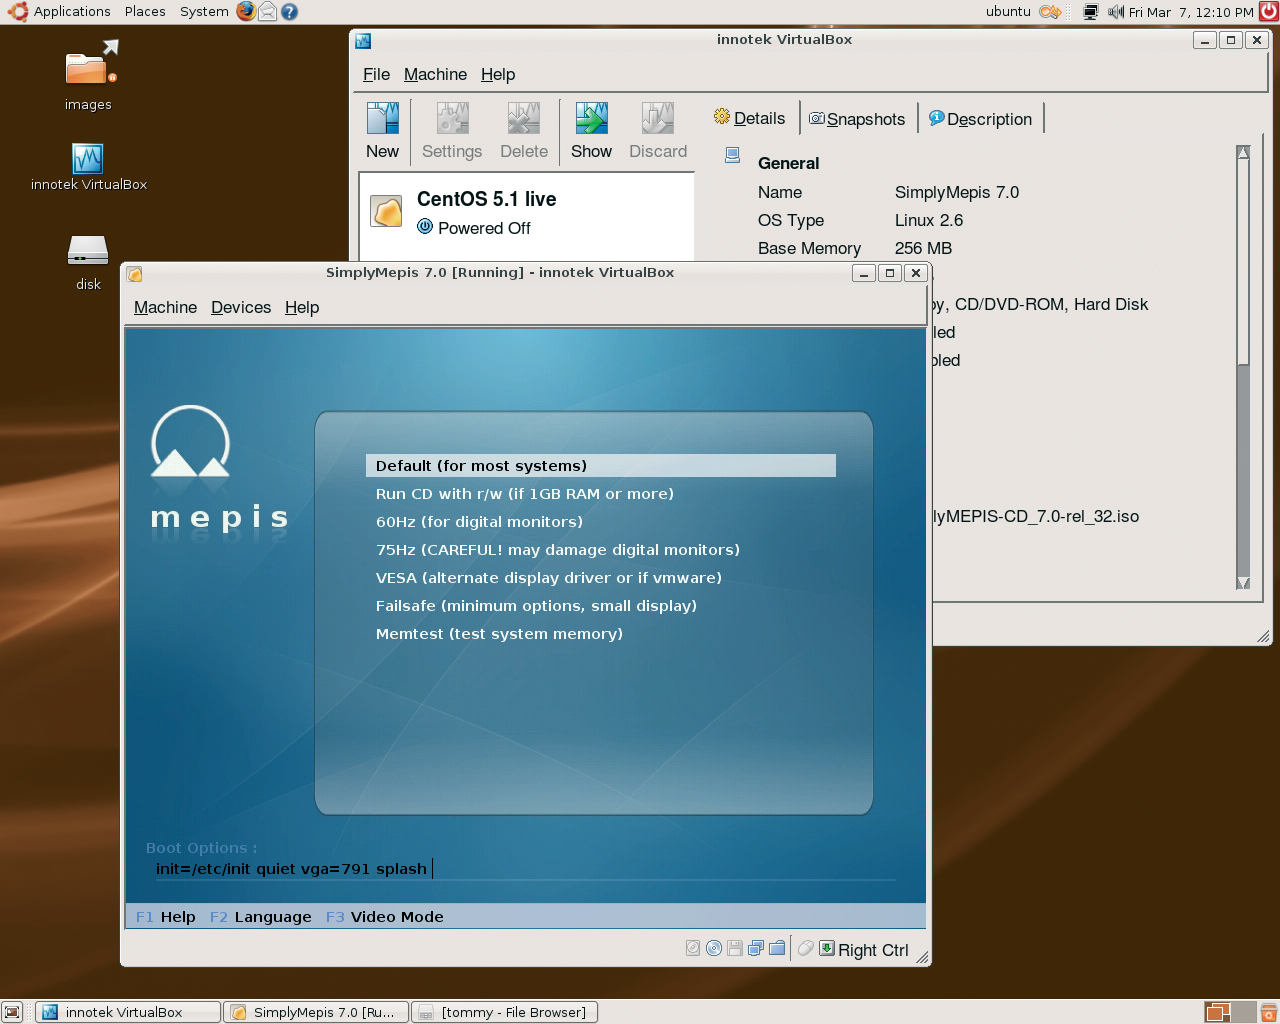Screen dimensions: 1280x1024
Task: Select the CentOS 5.1 live machine entry
Action: click(527, 212)
